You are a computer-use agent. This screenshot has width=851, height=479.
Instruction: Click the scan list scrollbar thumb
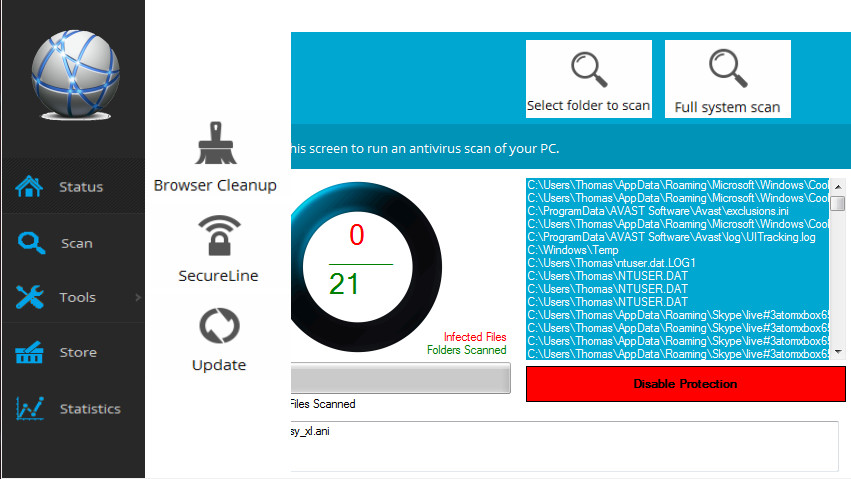pyautogui.click(x=838, y=203)
